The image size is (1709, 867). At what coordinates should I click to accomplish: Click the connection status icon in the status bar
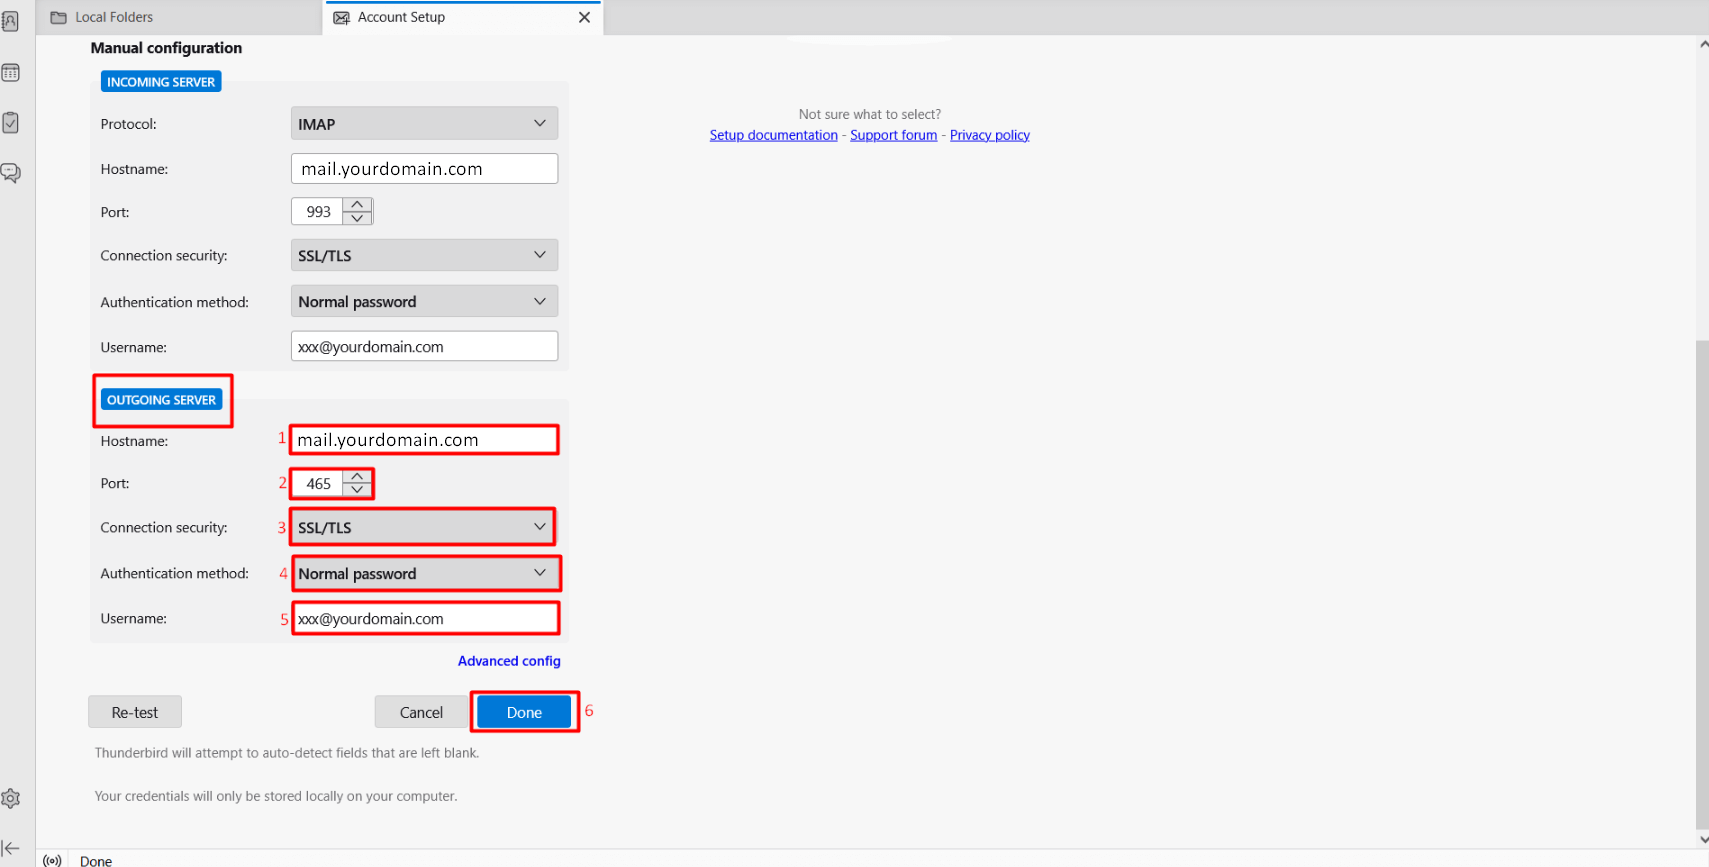pos(52,860)
